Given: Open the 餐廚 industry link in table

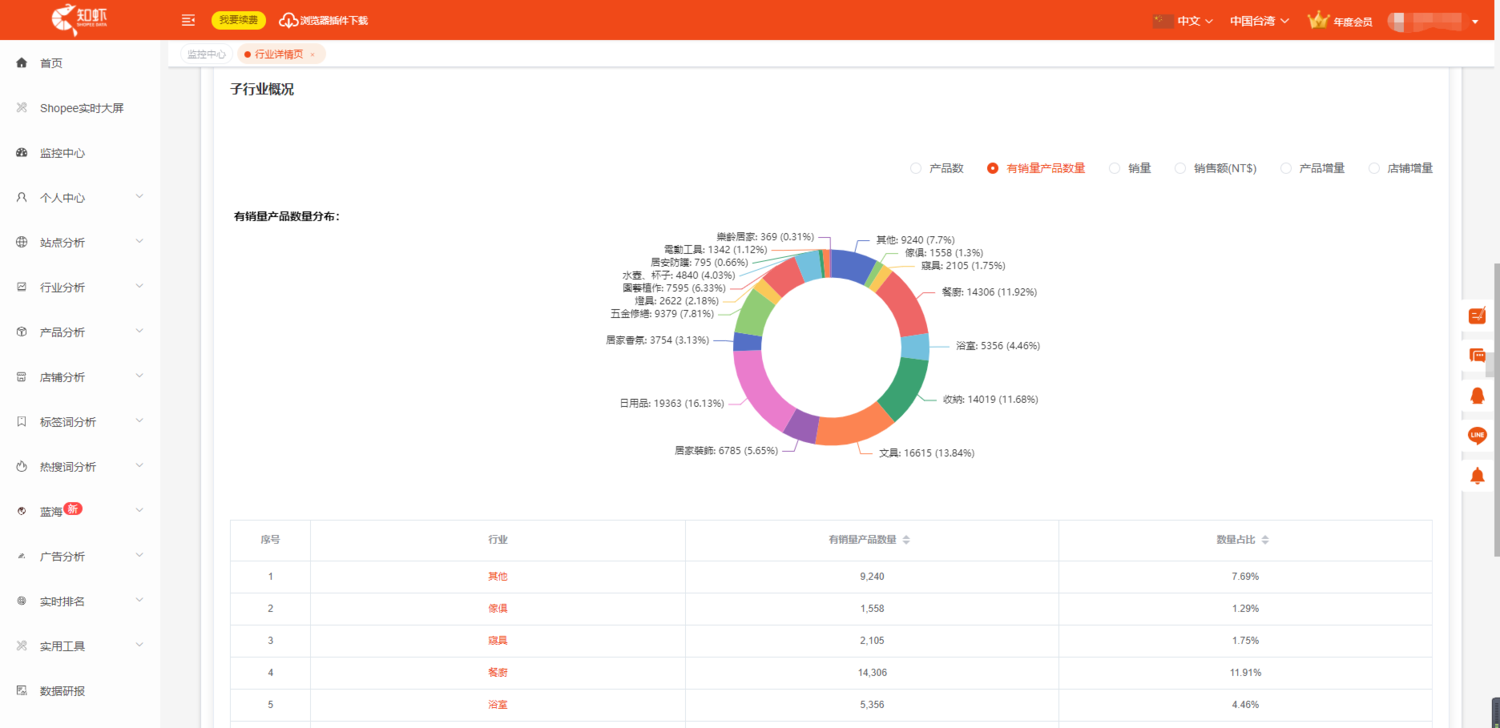Looking at the screenshot, I should pos(497,672).
